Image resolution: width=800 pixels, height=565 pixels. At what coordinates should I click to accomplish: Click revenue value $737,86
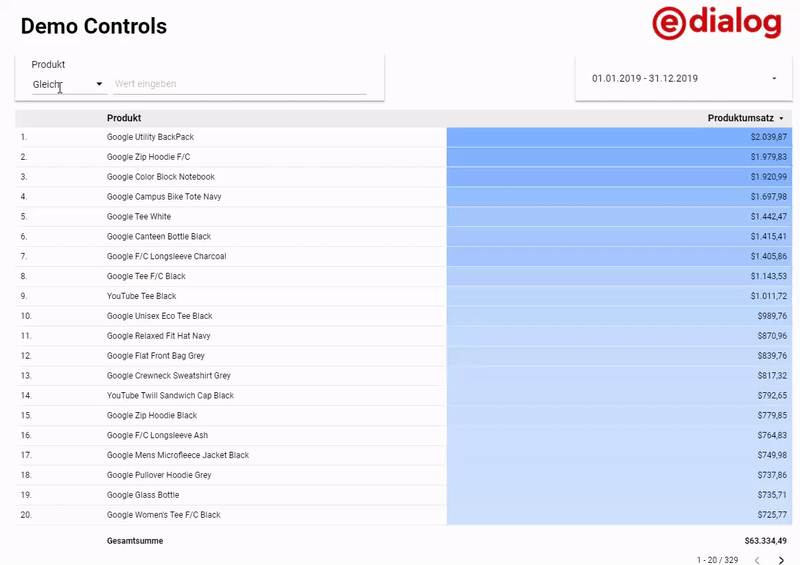pyautogui.click(x=772, y=475)
